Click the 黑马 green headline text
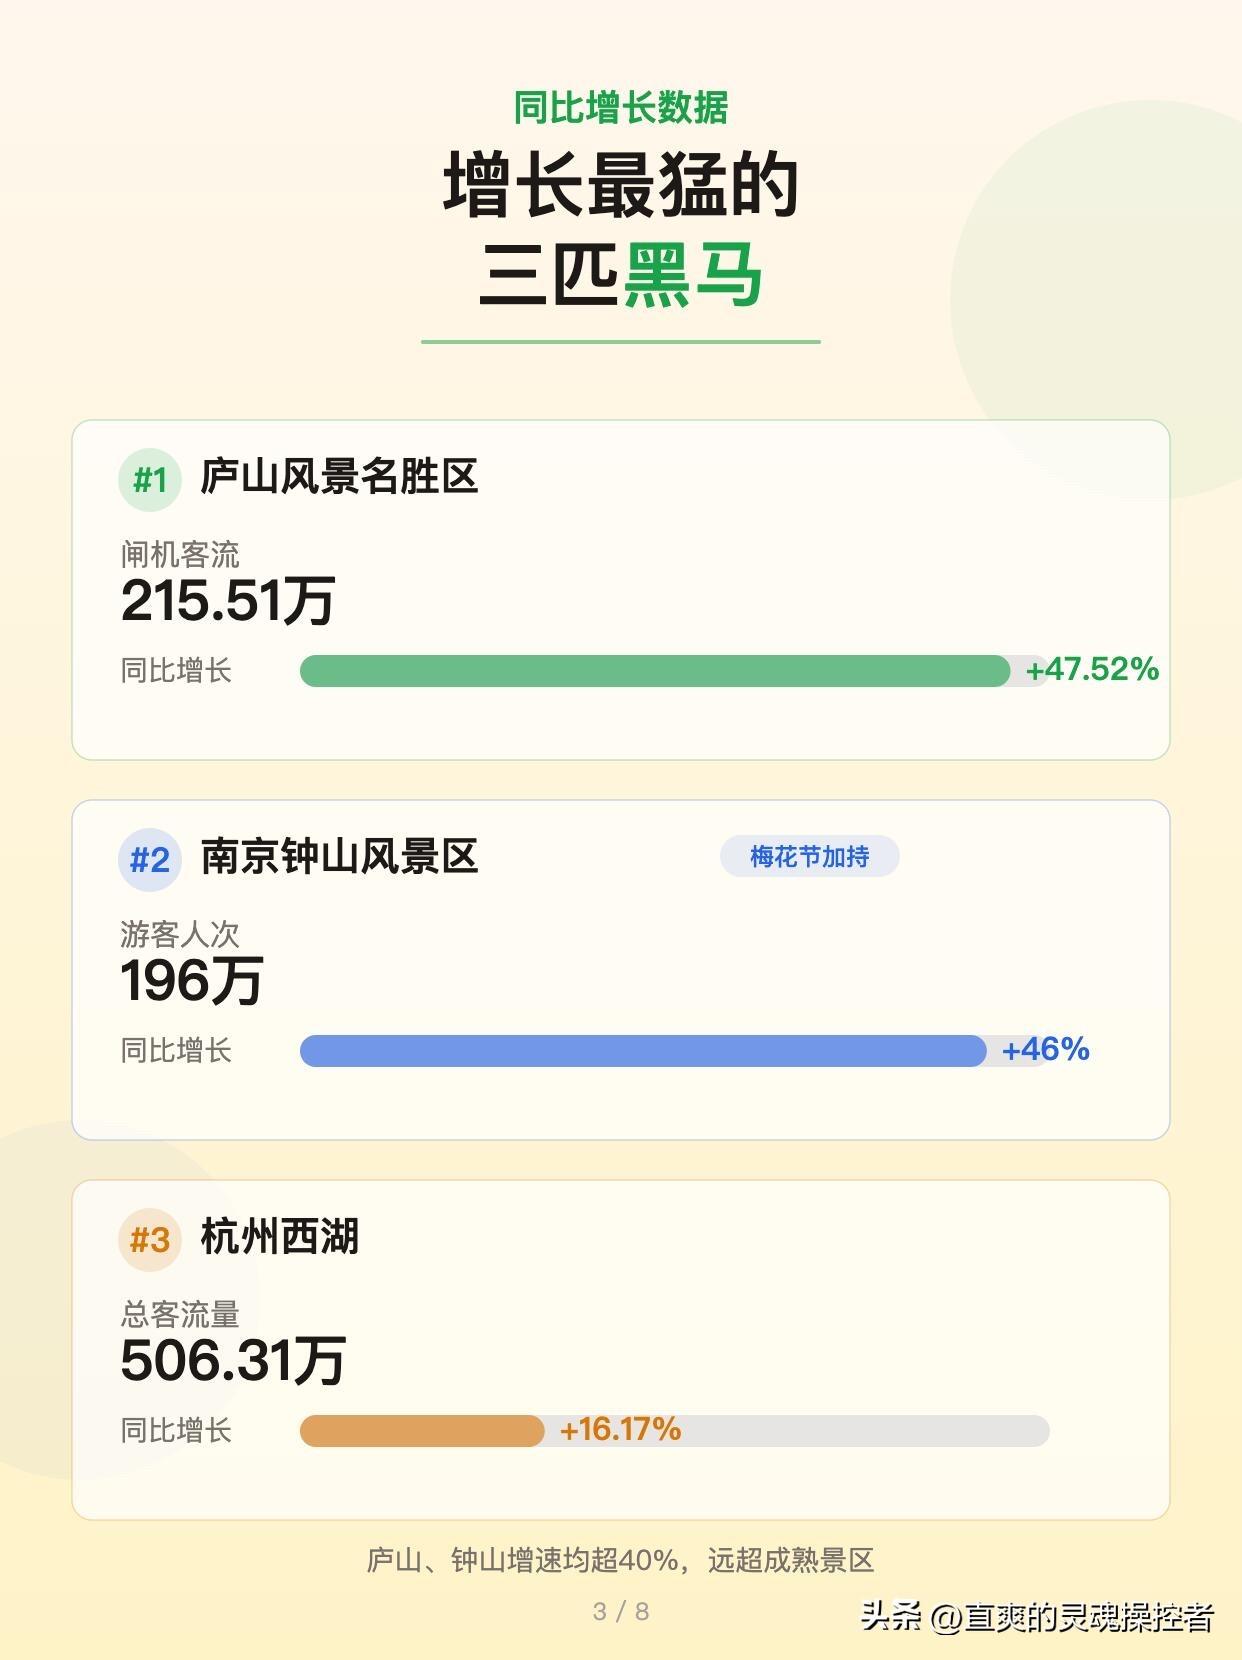The image size is (1242, 1660). point(694,275)
